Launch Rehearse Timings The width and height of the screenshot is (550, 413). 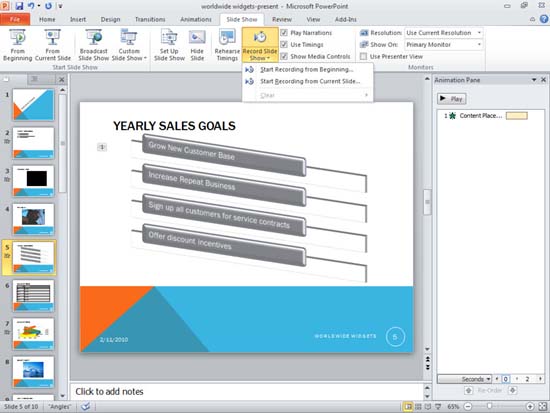227,45
